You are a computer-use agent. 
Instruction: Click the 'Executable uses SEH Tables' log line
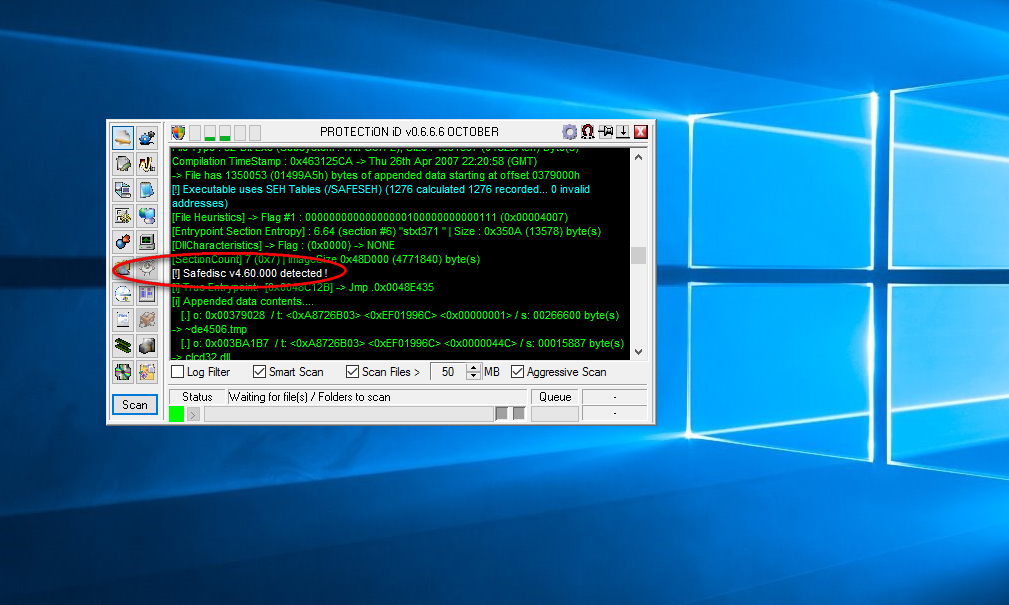(381, 196)
